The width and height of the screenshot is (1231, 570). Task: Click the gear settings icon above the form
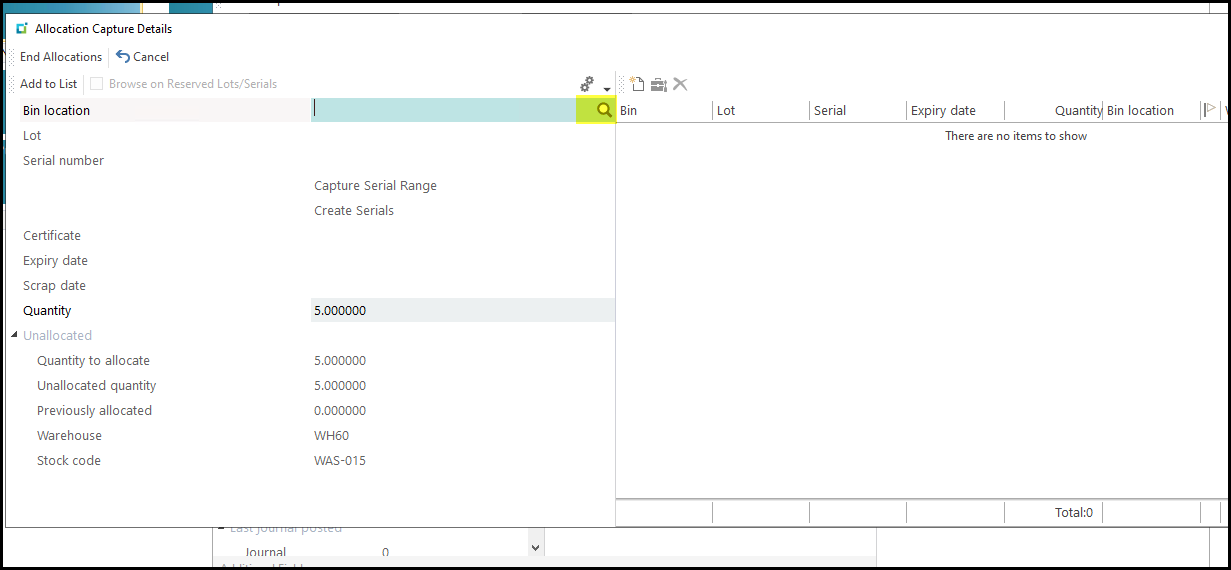(587, 84)
